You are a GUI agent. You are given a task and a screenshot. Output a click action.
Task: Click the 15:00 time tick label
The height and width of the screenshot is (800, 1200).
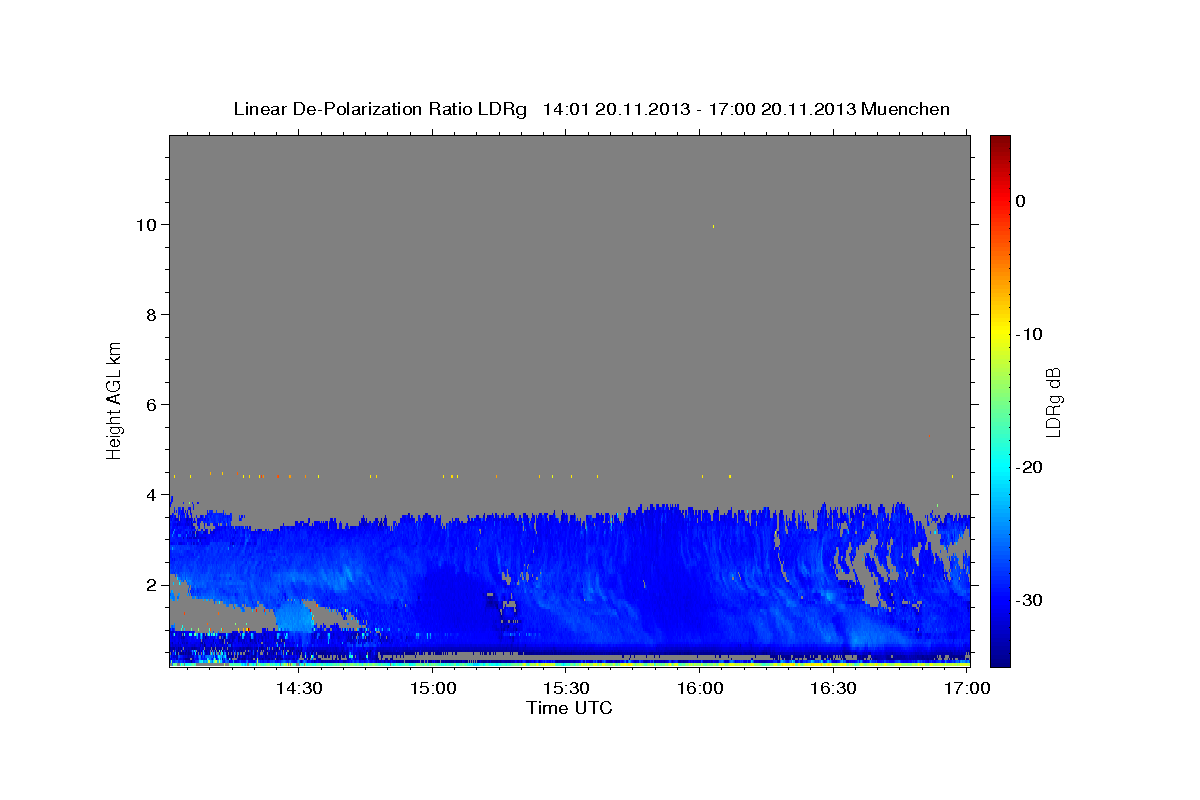coord(434,689)
